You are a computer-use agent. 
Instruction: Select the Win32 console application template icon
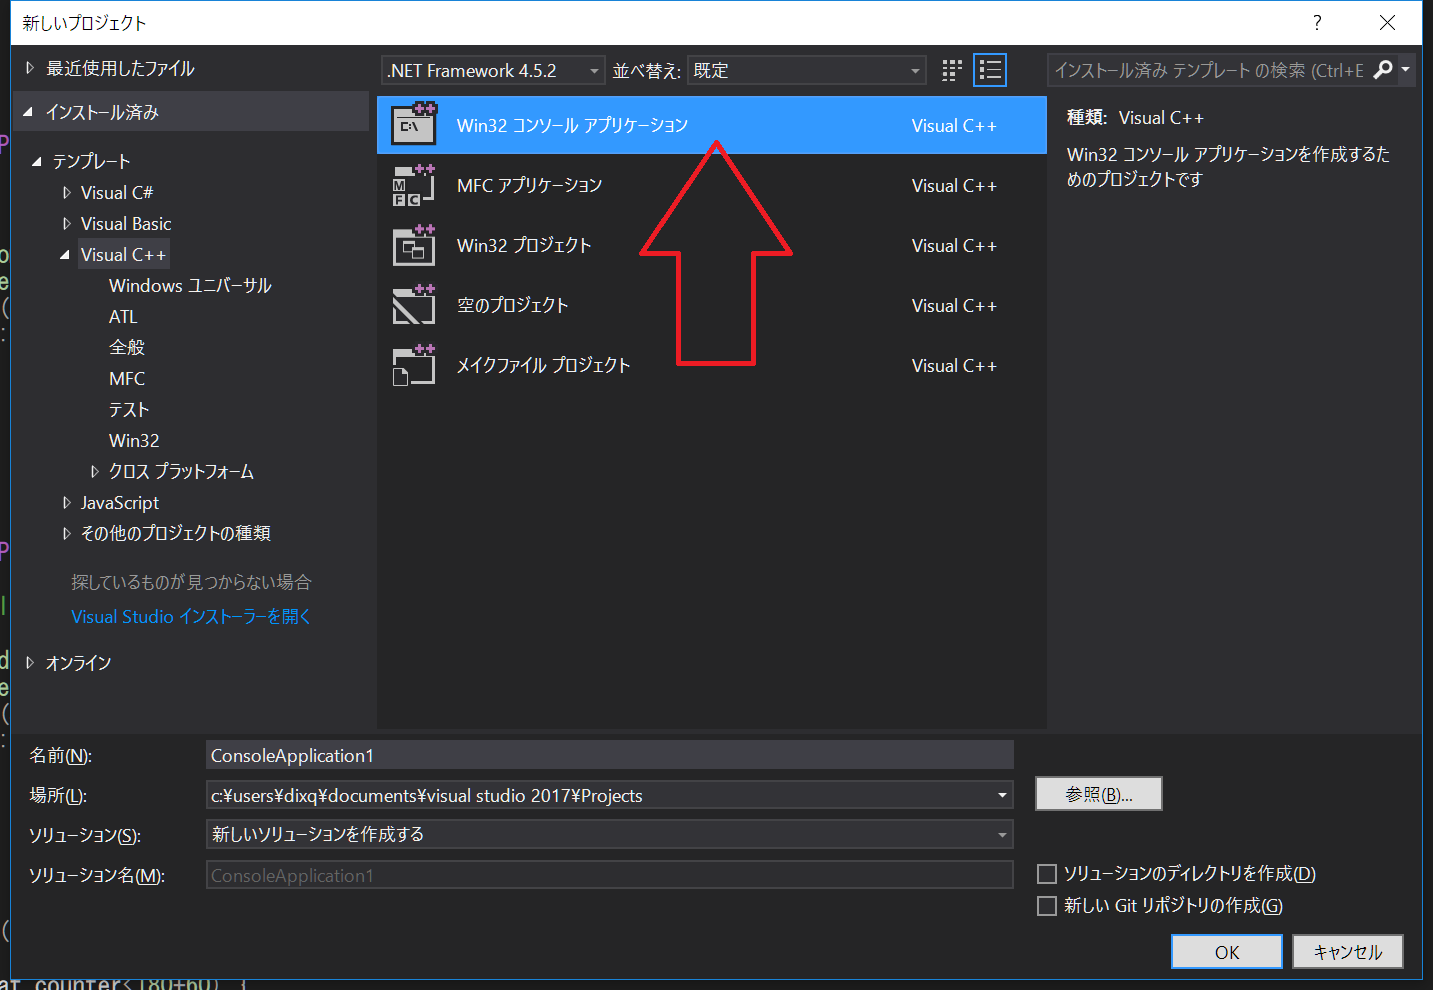(414, 125)
